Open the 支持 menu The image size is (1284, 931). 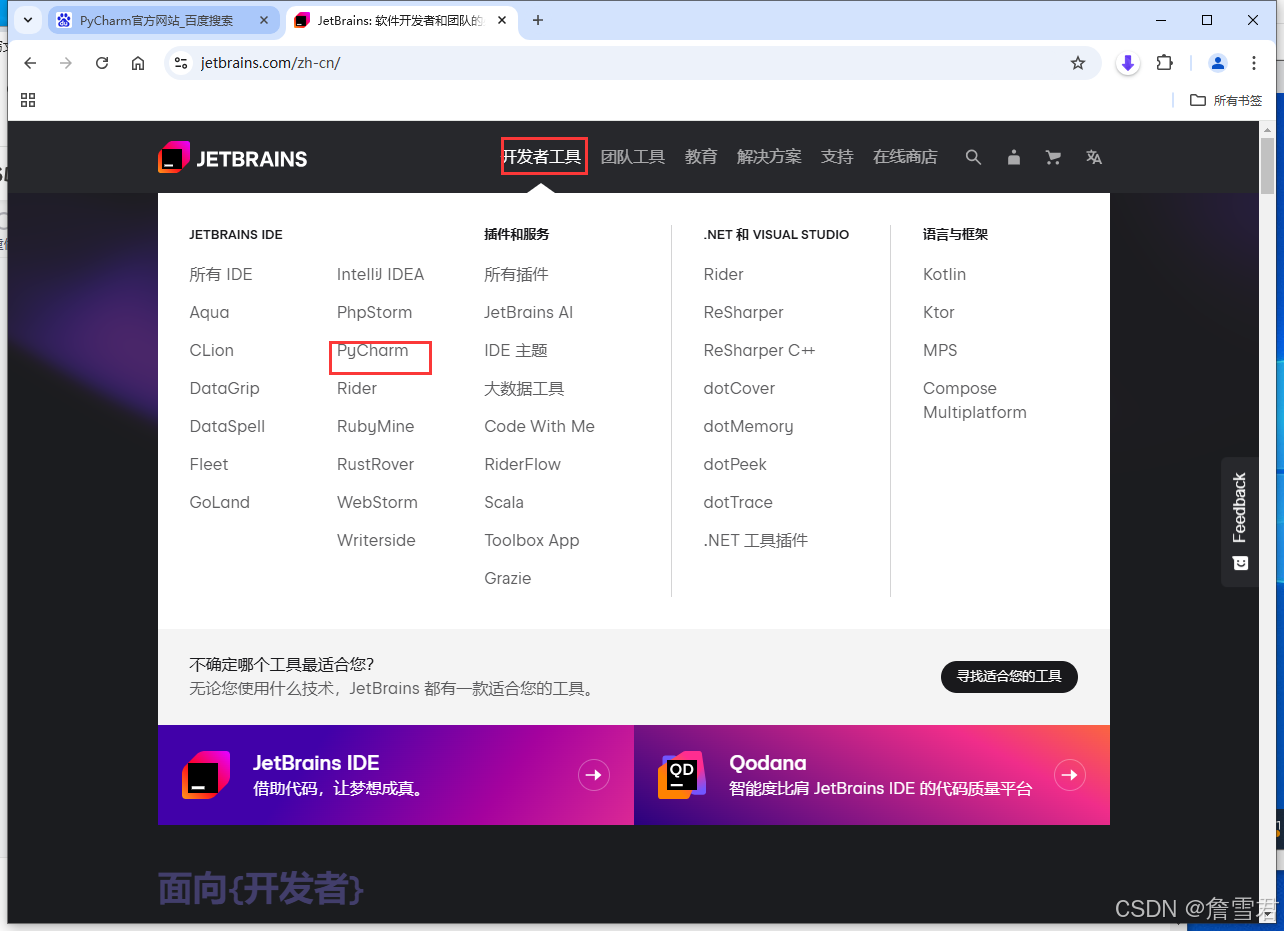coord(837,157)
